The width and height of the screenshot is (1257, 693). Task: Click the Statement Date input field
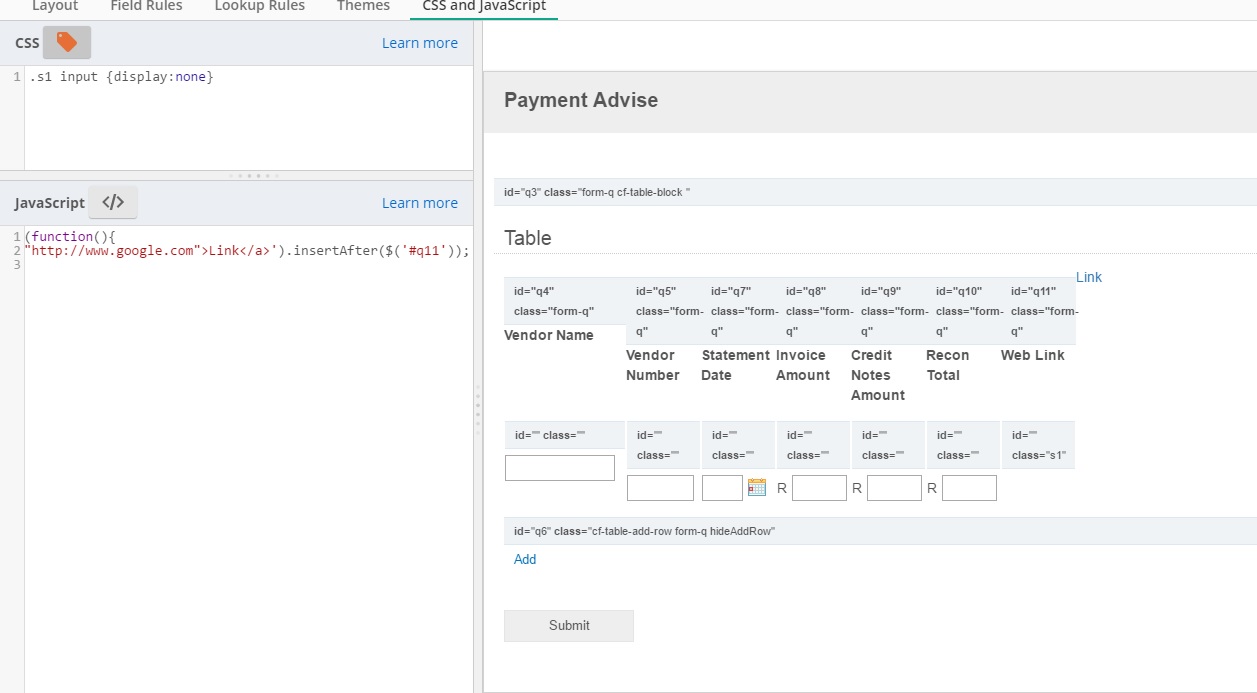[x=722, y=488]
